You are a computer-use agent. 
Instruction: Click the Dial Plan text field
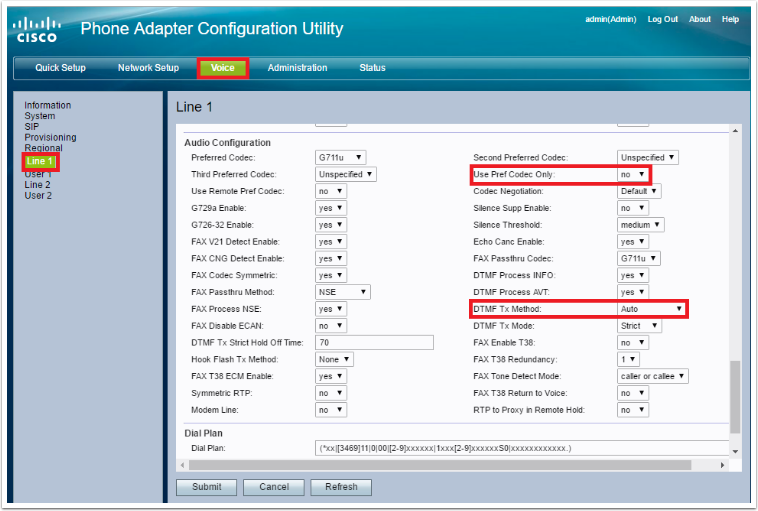coord(522,448)
